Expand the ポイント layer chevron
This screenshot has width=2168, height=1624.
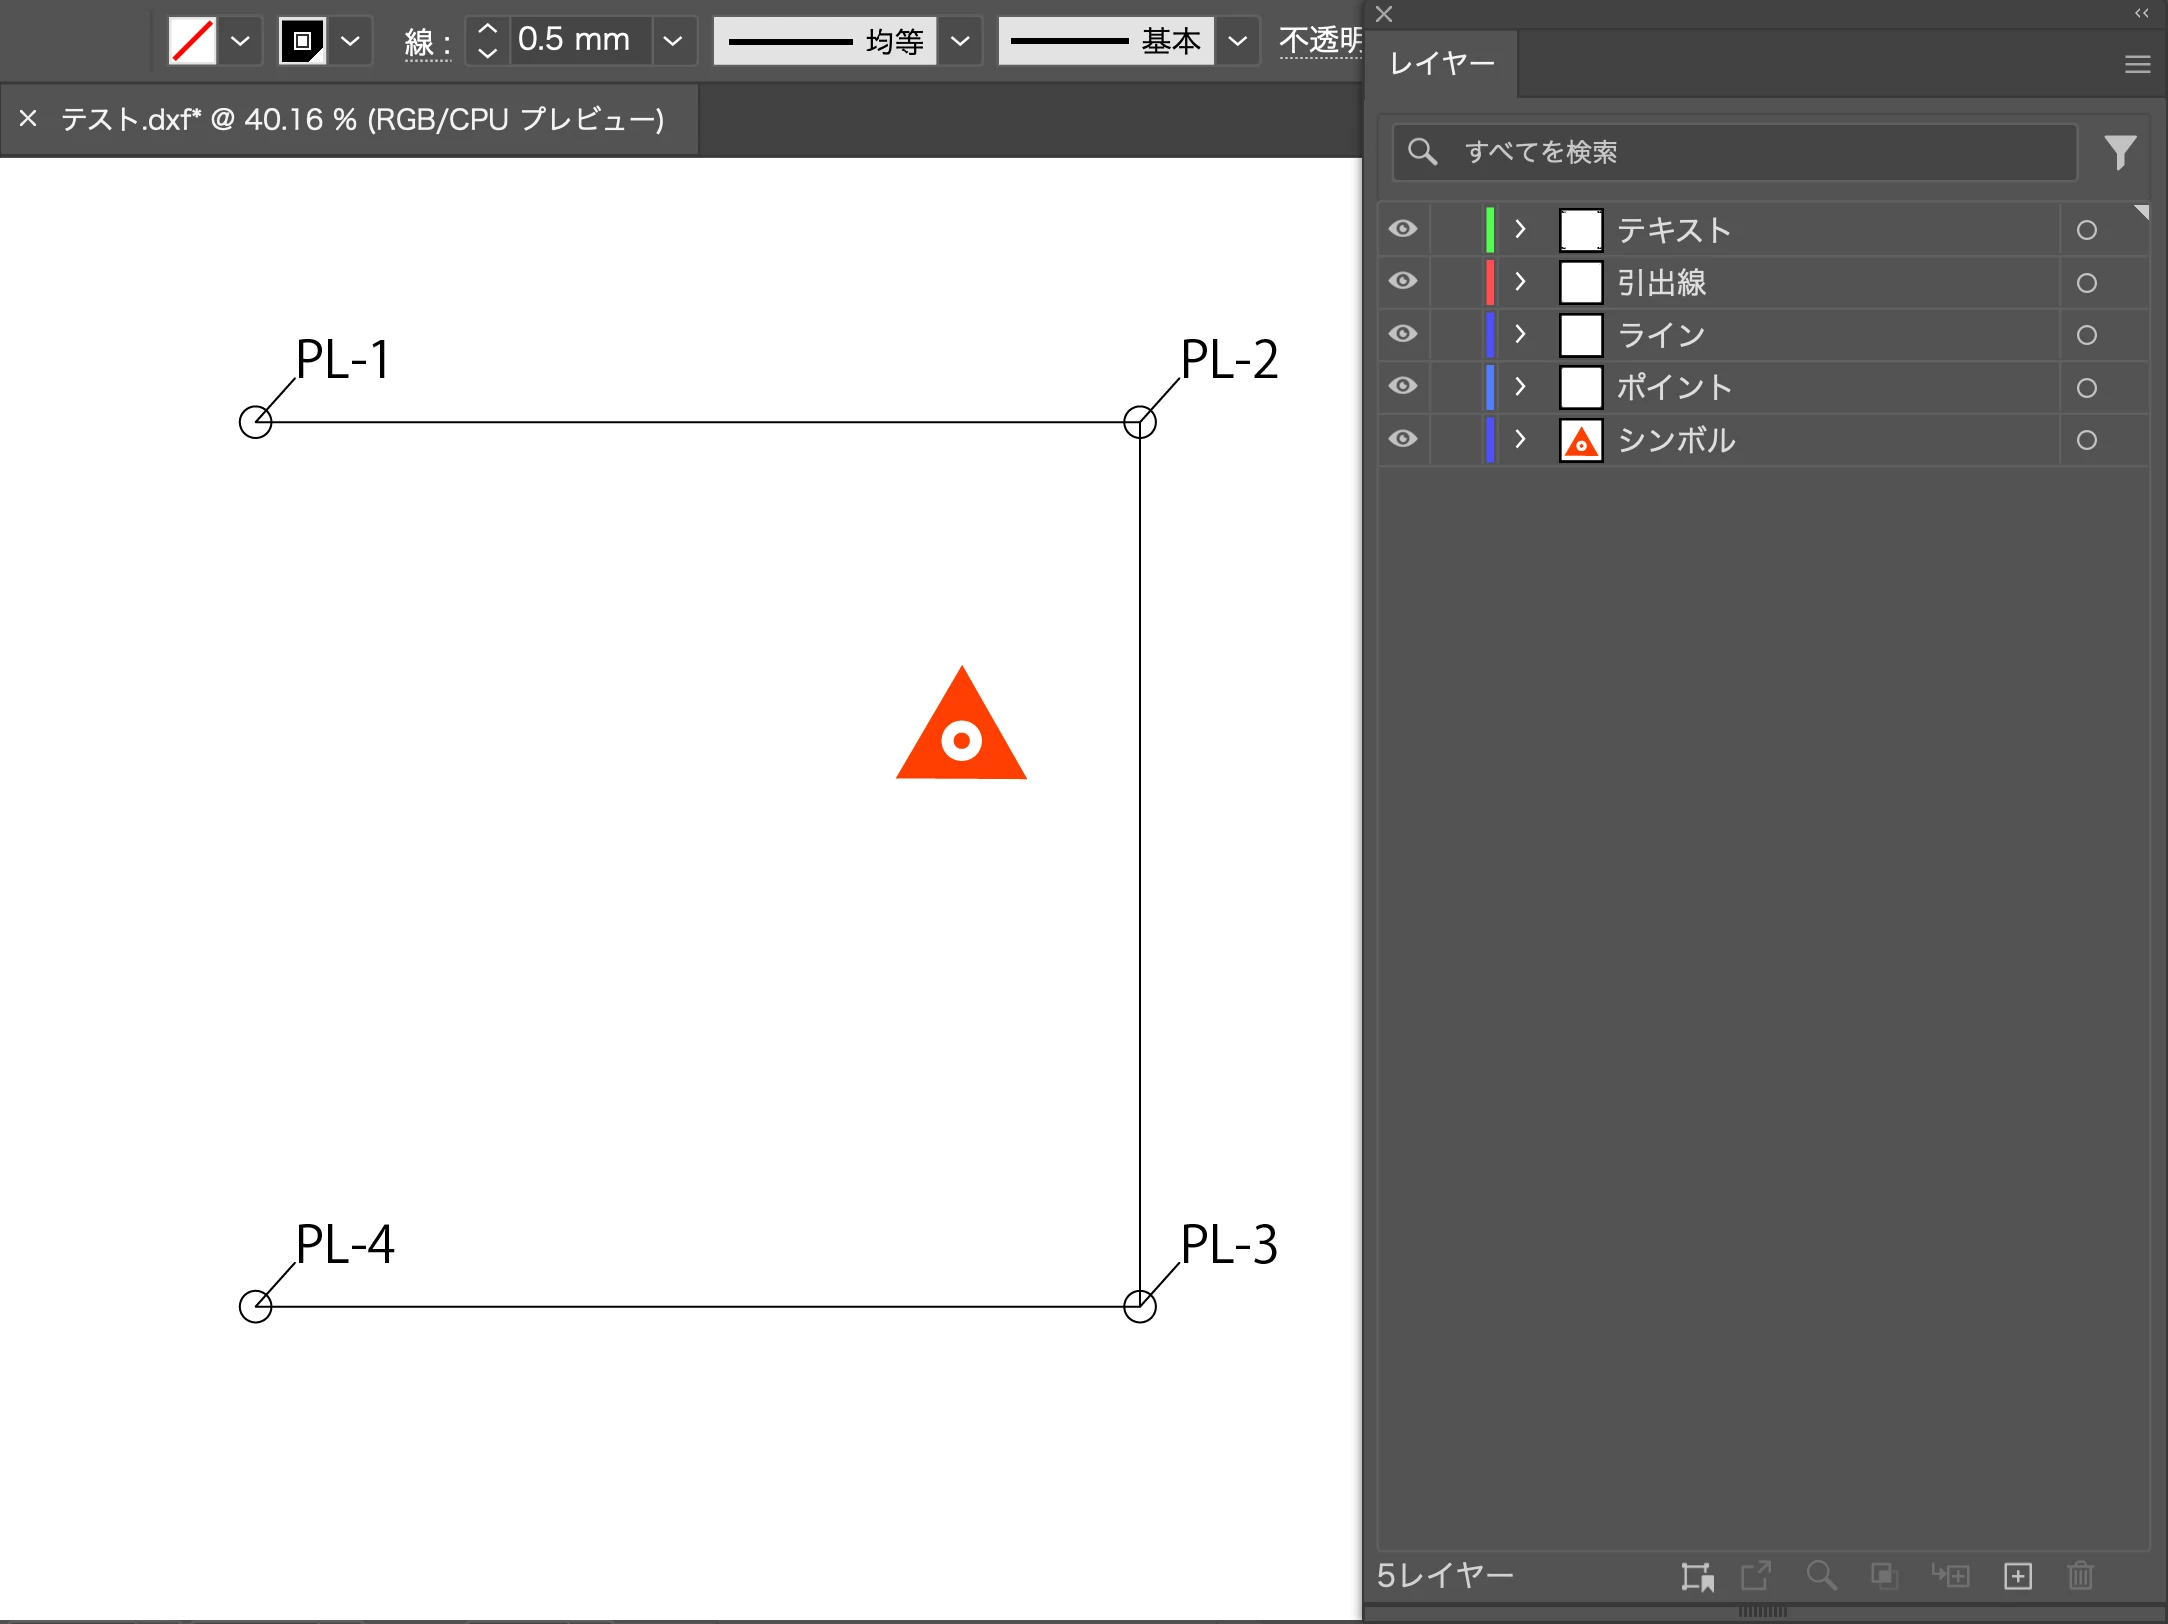pyautogui.click(x=1520, y=387)
